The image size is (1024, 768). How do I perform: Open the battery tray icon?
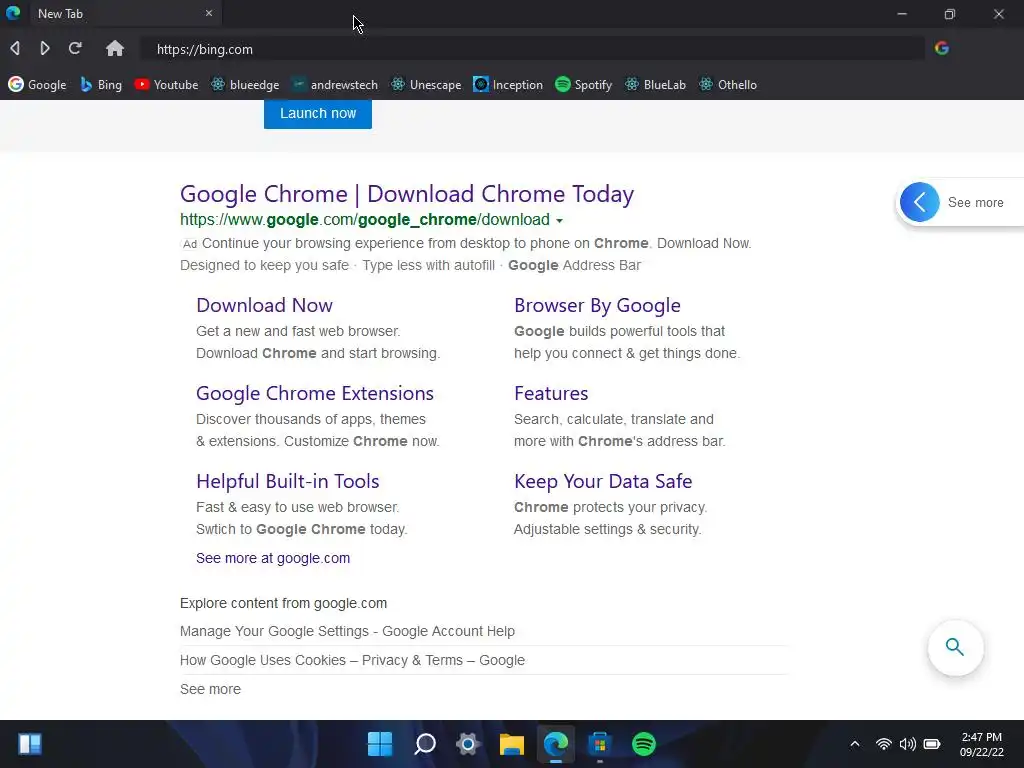click(x=932, y=744)
